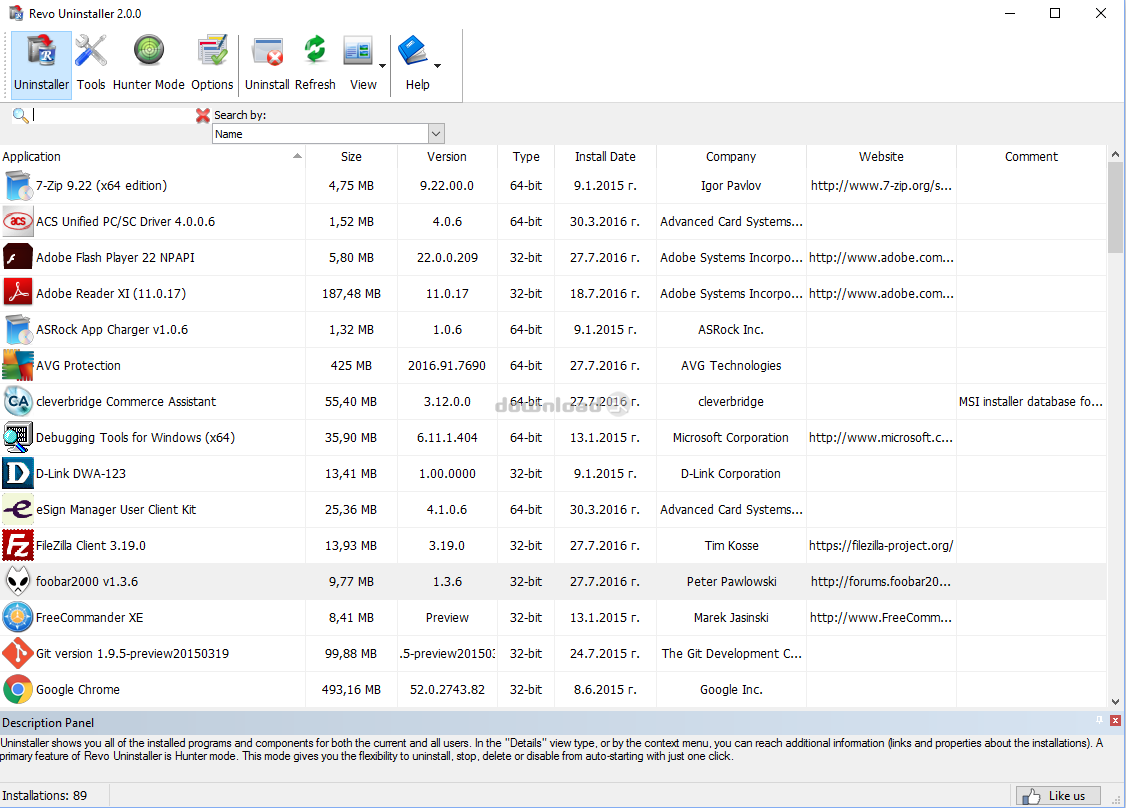Image resolution: width=1126 pixels, height=808 pixels.
Task: Click the '493,16 MB' size cell
Action: point(351,689)
